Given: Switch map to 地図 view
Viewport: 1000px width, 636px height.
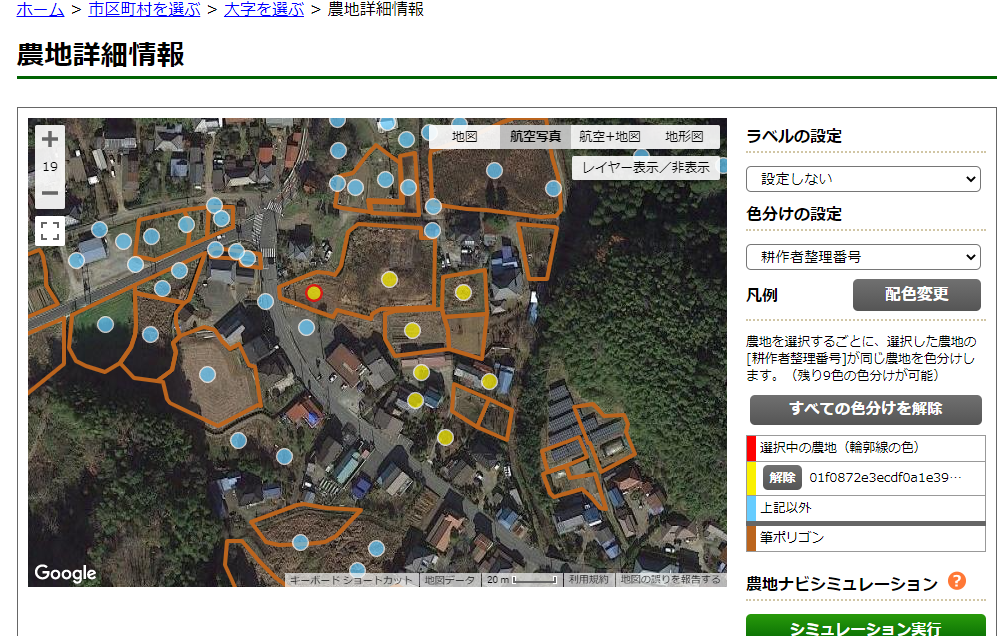Looking at the screenshot, I should [464, 137].
